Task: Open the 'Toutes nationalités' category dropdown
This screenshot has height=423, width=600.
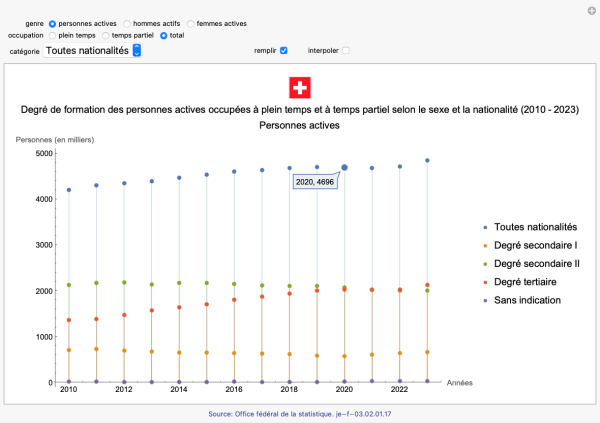Action: click(x=93, y=50)
